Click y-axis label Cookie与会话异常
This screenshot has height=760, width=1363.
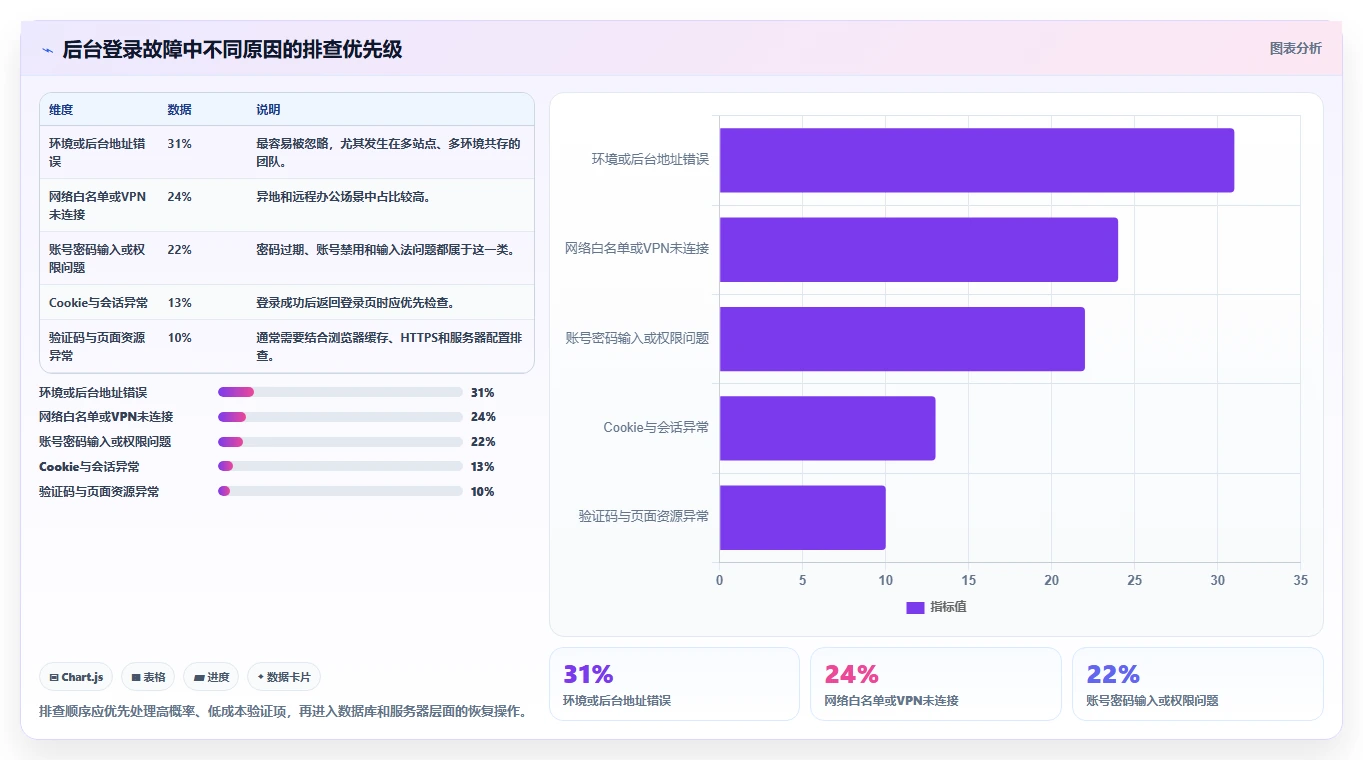point(656,427)
